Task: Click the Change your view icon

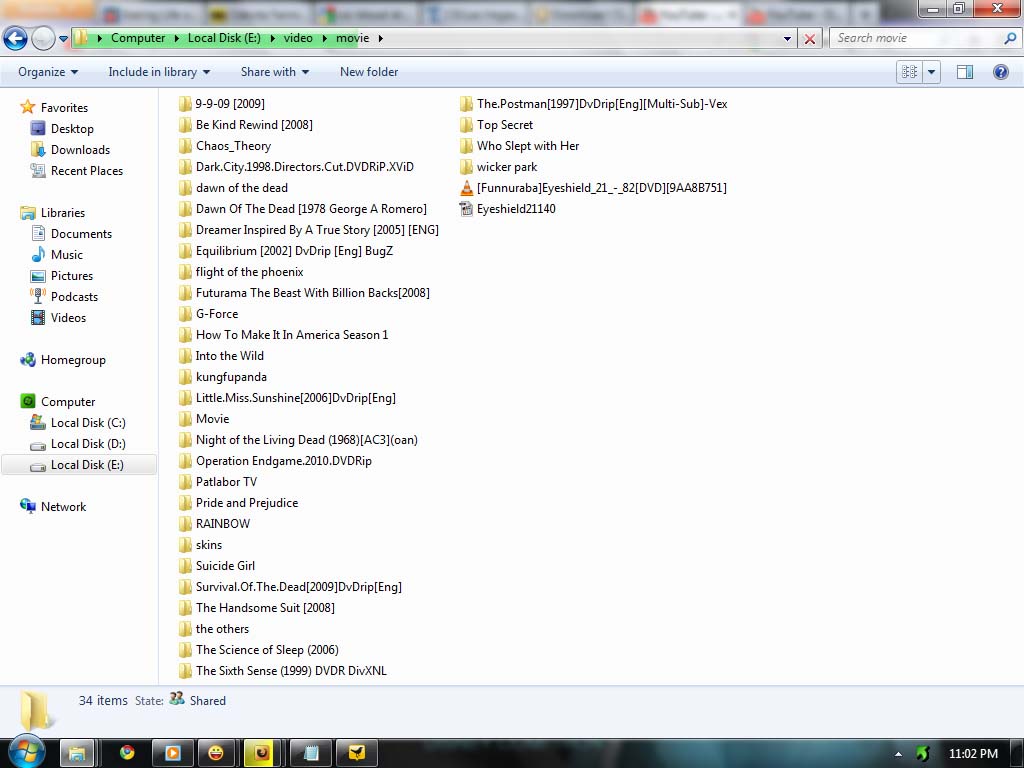Action: pyautogui.click(x=909, y=72)
